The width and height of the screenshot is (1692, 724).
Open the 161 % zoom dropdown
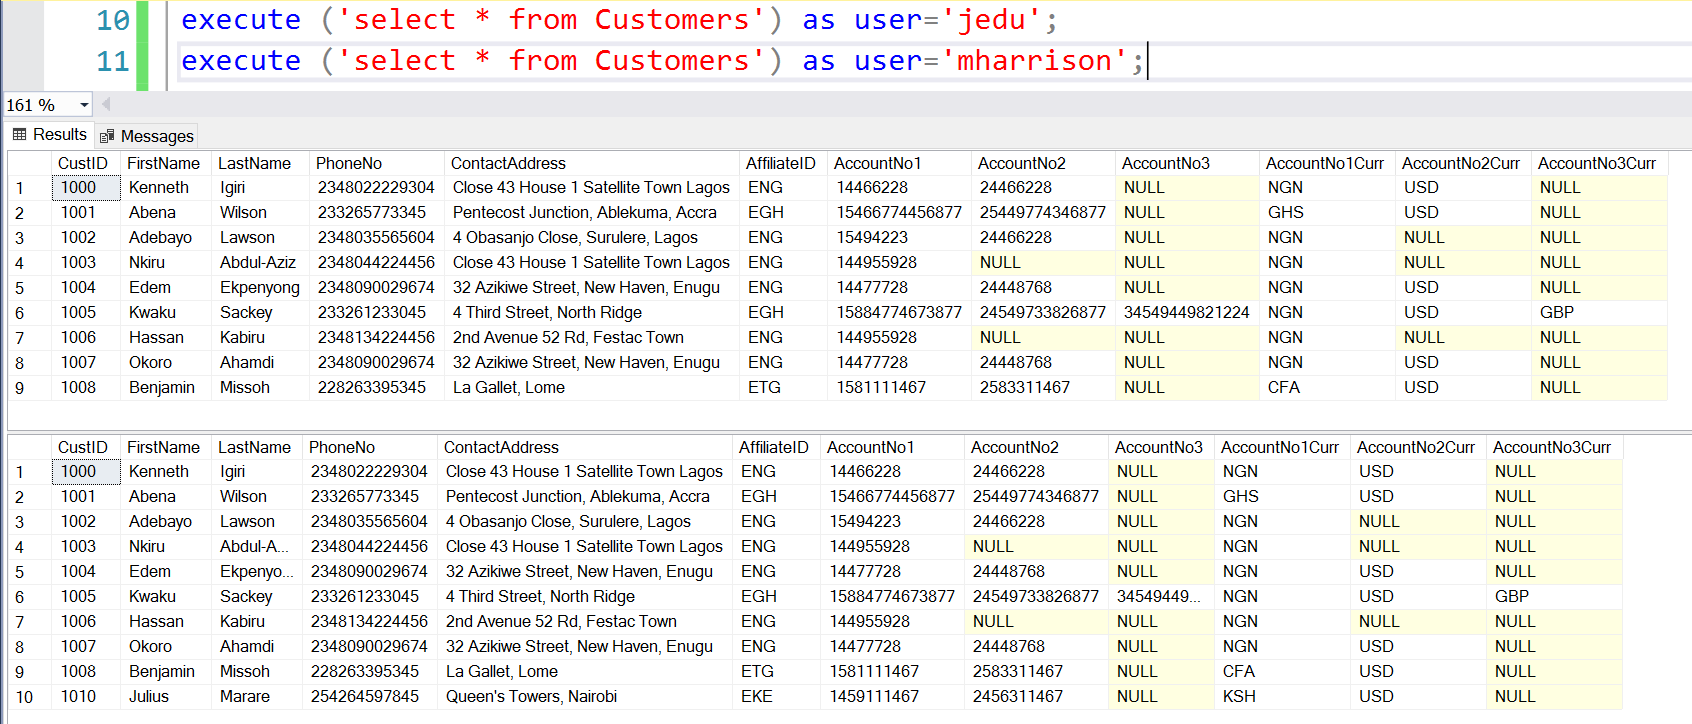click(x=84, y=105)
